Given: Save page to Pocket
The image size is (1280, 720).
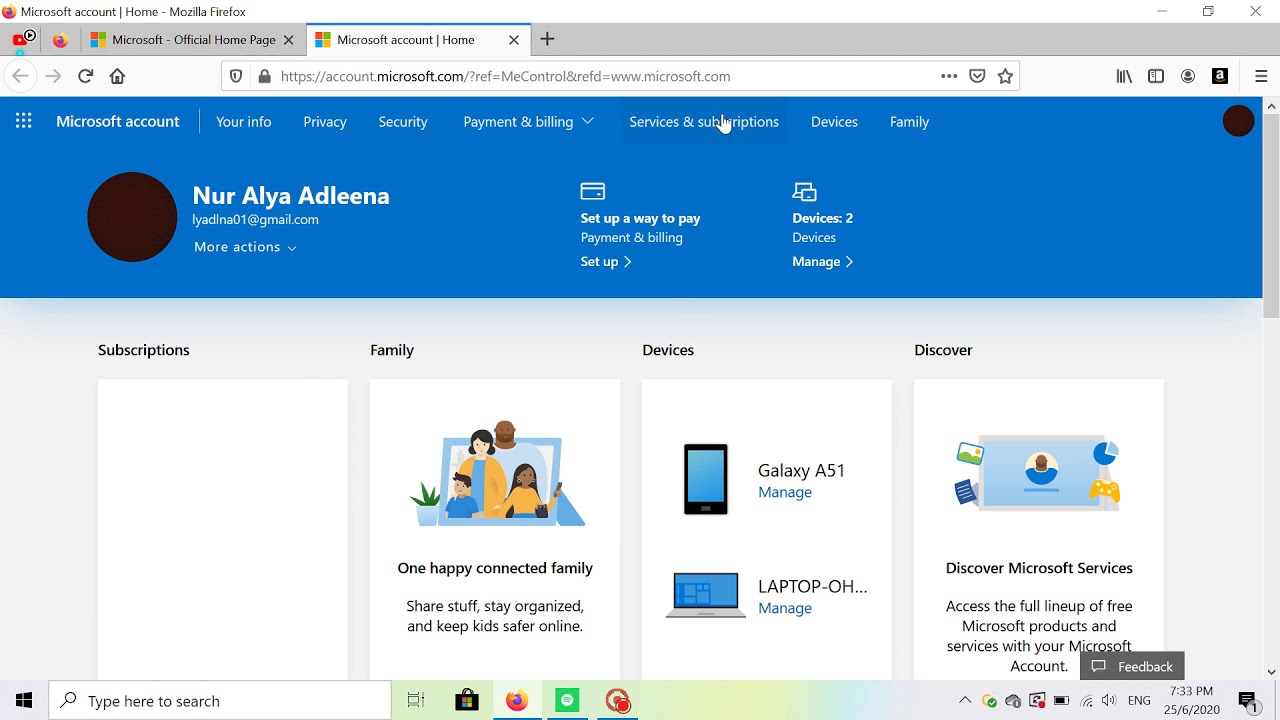Looking at the screenshot, I should (977, 76).
